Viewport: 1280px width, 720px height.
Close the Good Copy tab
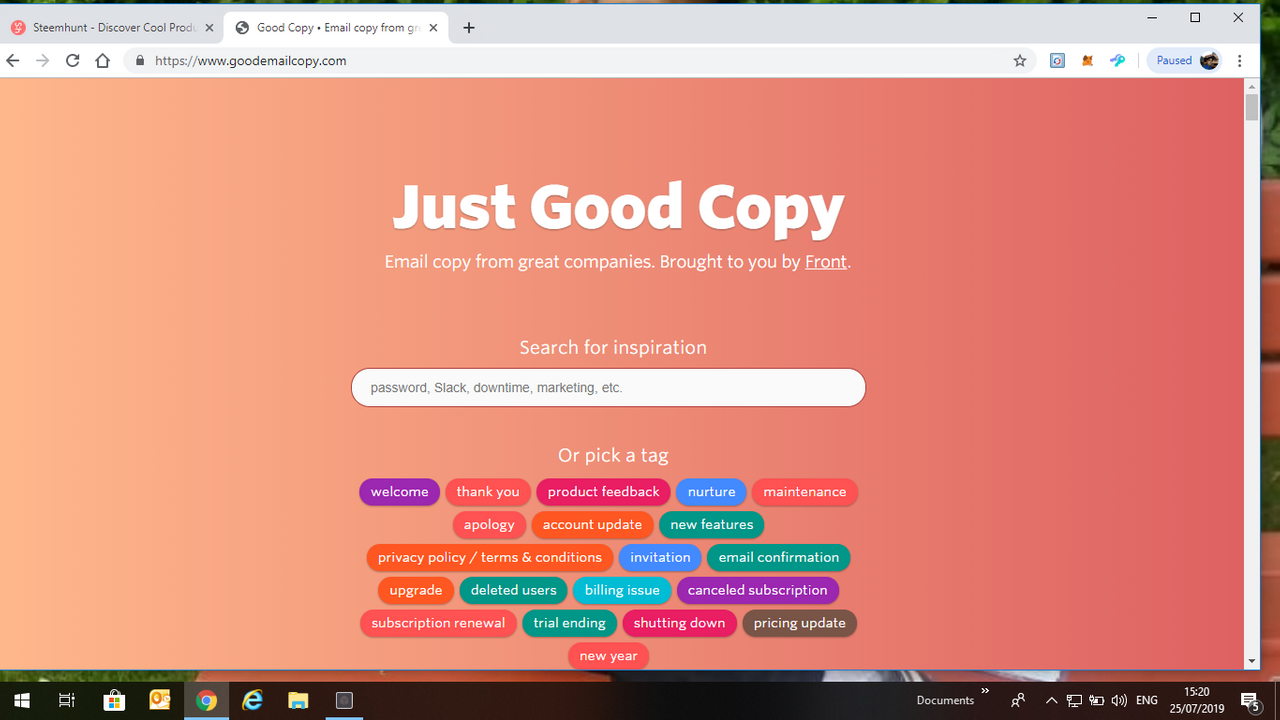[433, 28]
